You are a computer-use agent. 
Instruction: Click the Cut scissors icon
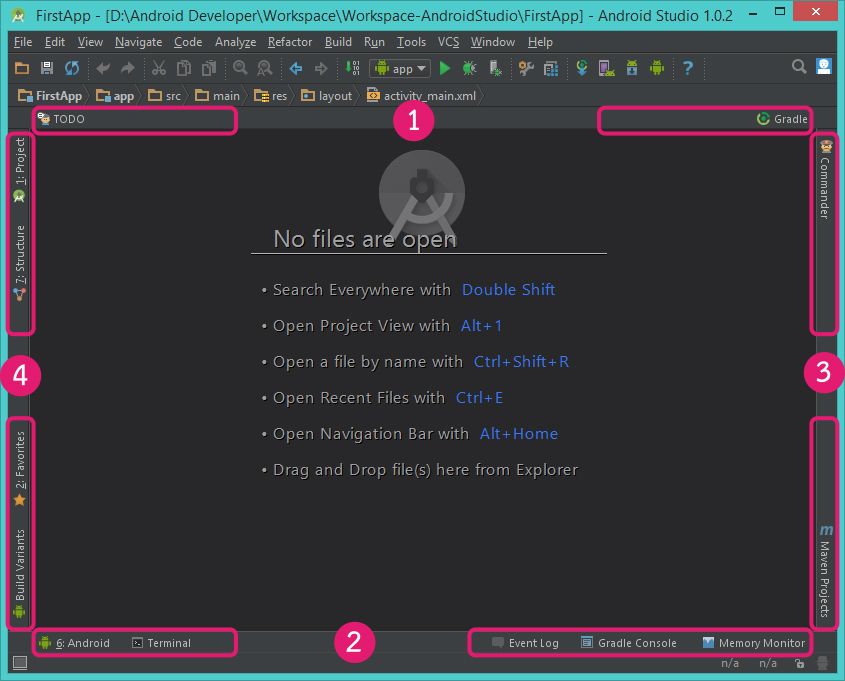pos(158,68)
